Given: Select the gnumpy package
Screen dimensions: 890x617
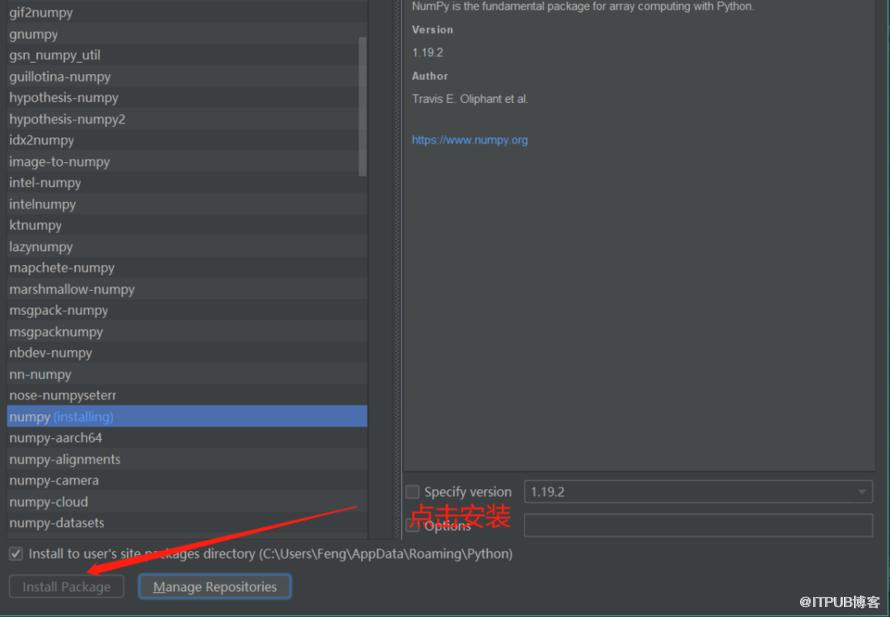Looking at the screenshot, I should pos(187,34).
